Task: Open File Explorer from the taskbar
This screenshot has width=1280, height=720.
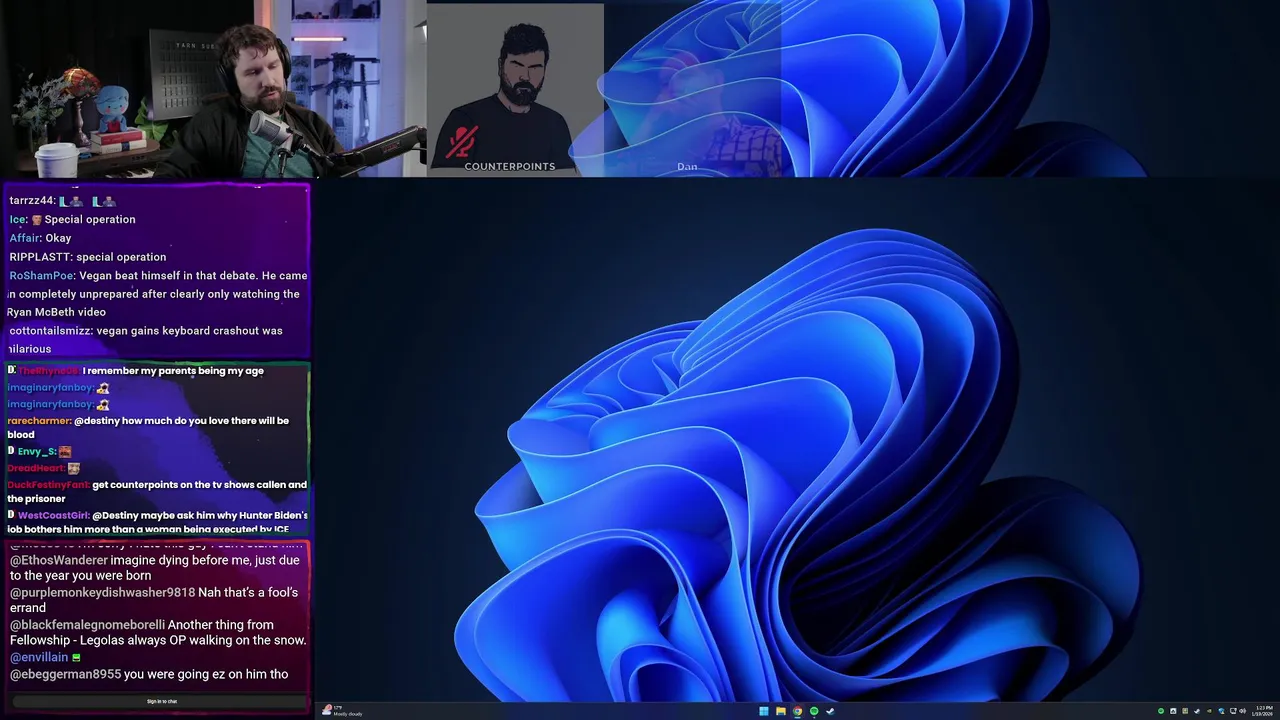Action: (x=780, y=711)
